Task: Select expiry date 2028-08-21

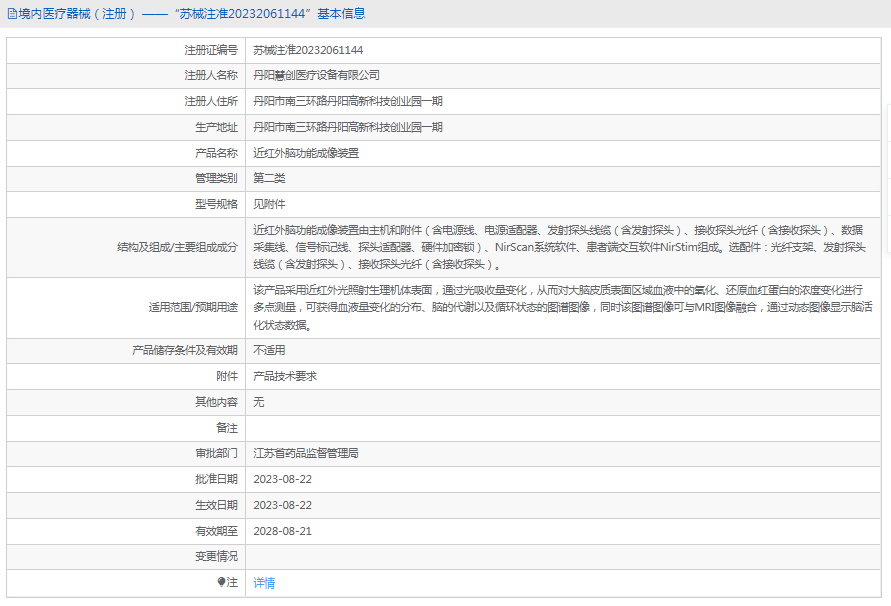Action: [282, 531]
